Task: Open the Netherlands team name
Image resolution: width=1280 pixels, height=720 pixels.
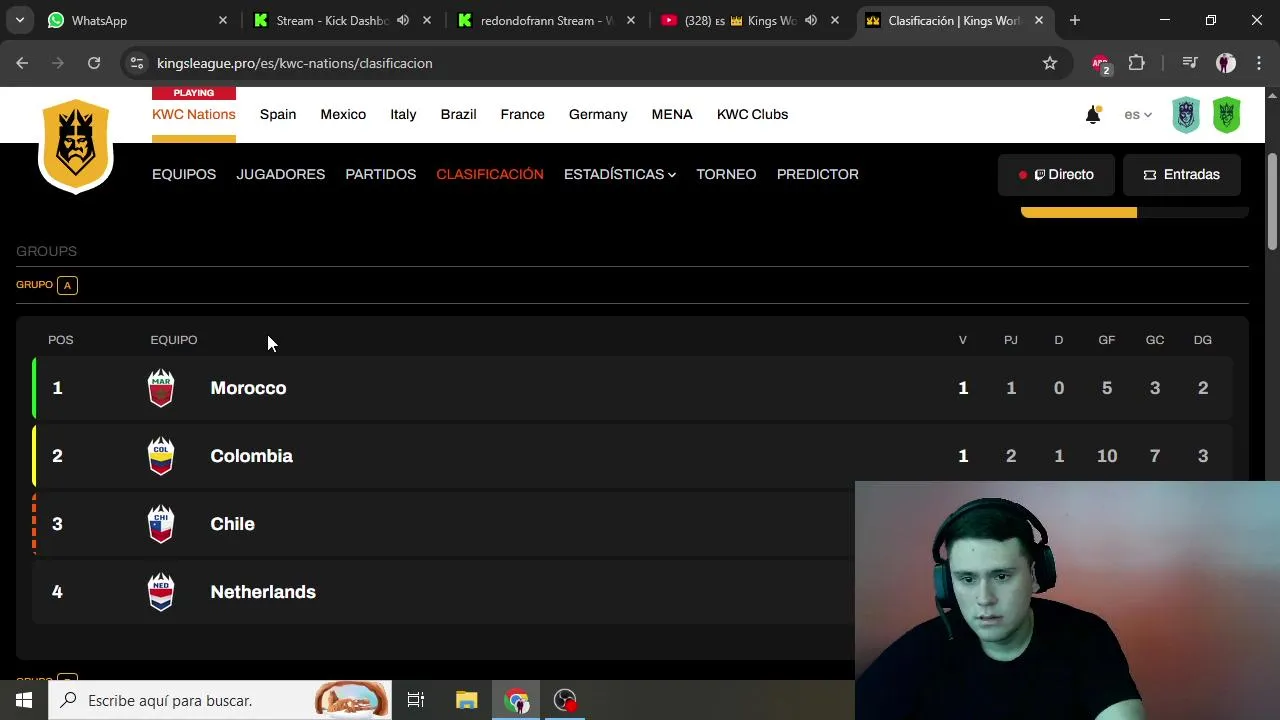Action: [263, 592]
